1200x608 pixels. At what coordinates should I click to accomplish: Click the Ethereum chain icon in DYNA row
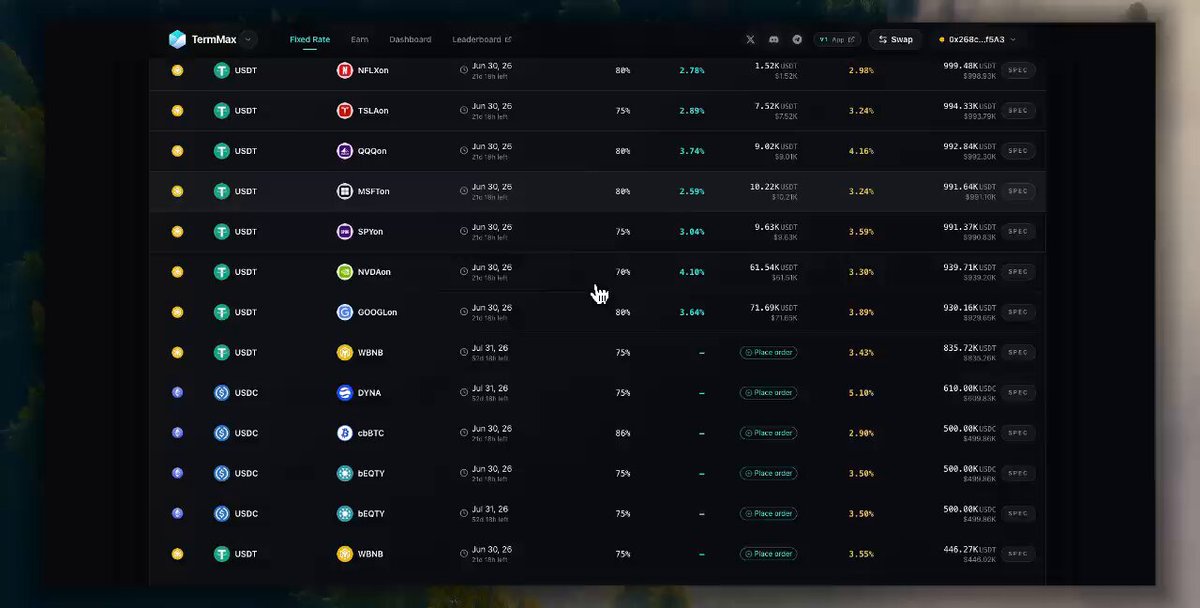[177, 393]
